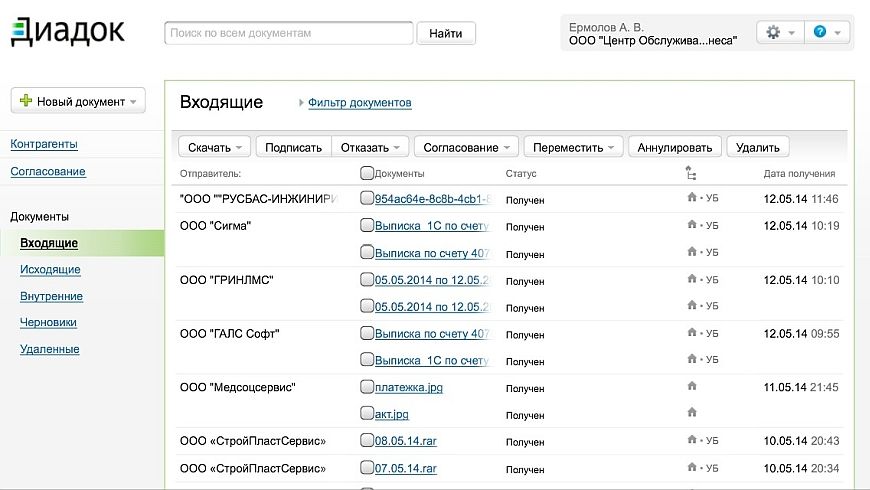The width and height of the screenshot is (870, 490).
Task: Click the date 11.05.14 21:45
Action: pyautogui.click(x=801, y=387)
